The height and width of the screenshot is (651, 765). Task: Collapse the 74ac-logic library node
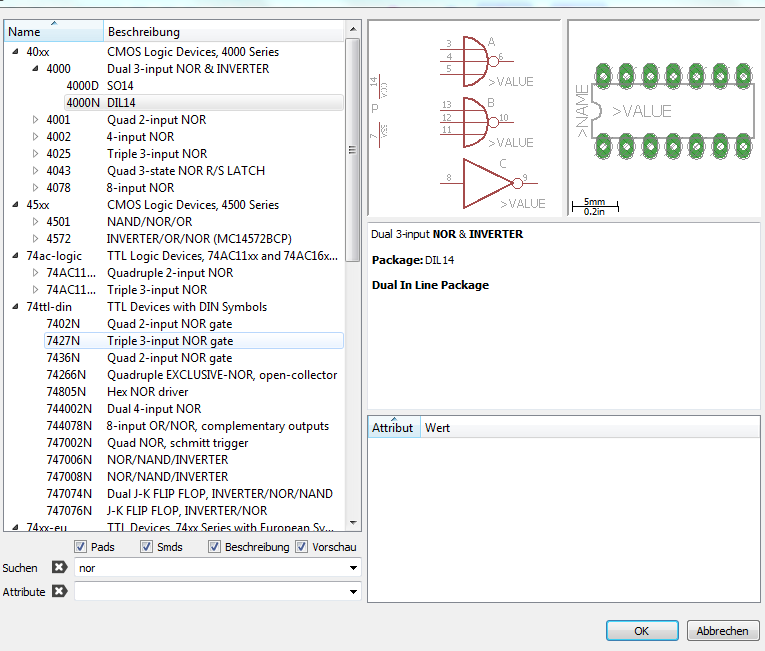click(x=16, y=256)
